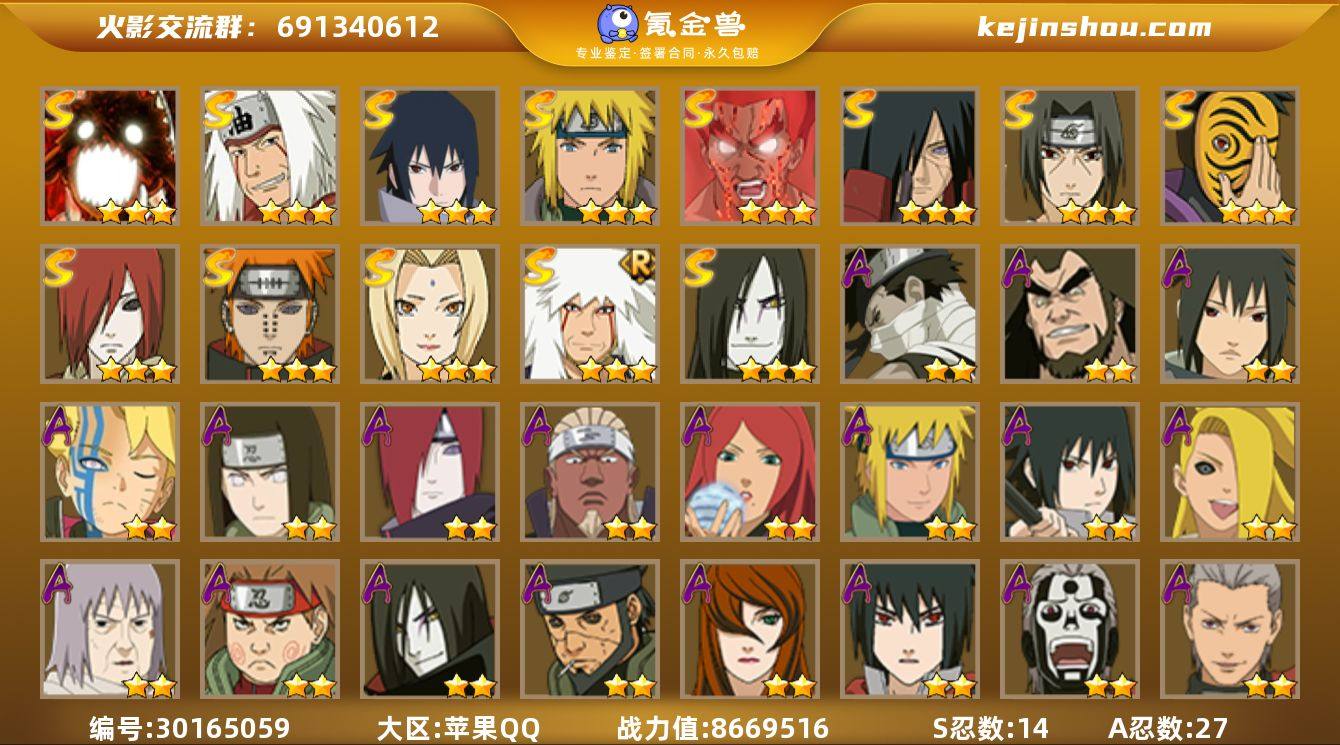Viewport: 1340px width, 745px height.
Task: Select Hidan with the skull face paint
Action: point(1070,630)
